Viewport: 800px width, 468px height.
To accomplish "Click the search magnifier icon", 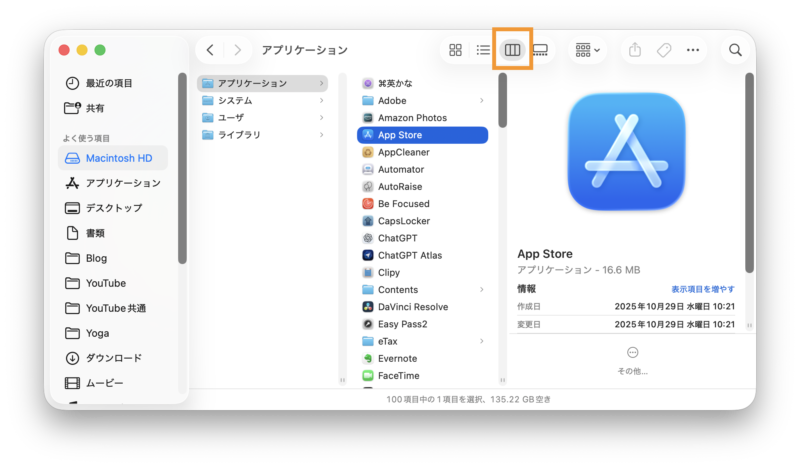I will tap(735, 50).
